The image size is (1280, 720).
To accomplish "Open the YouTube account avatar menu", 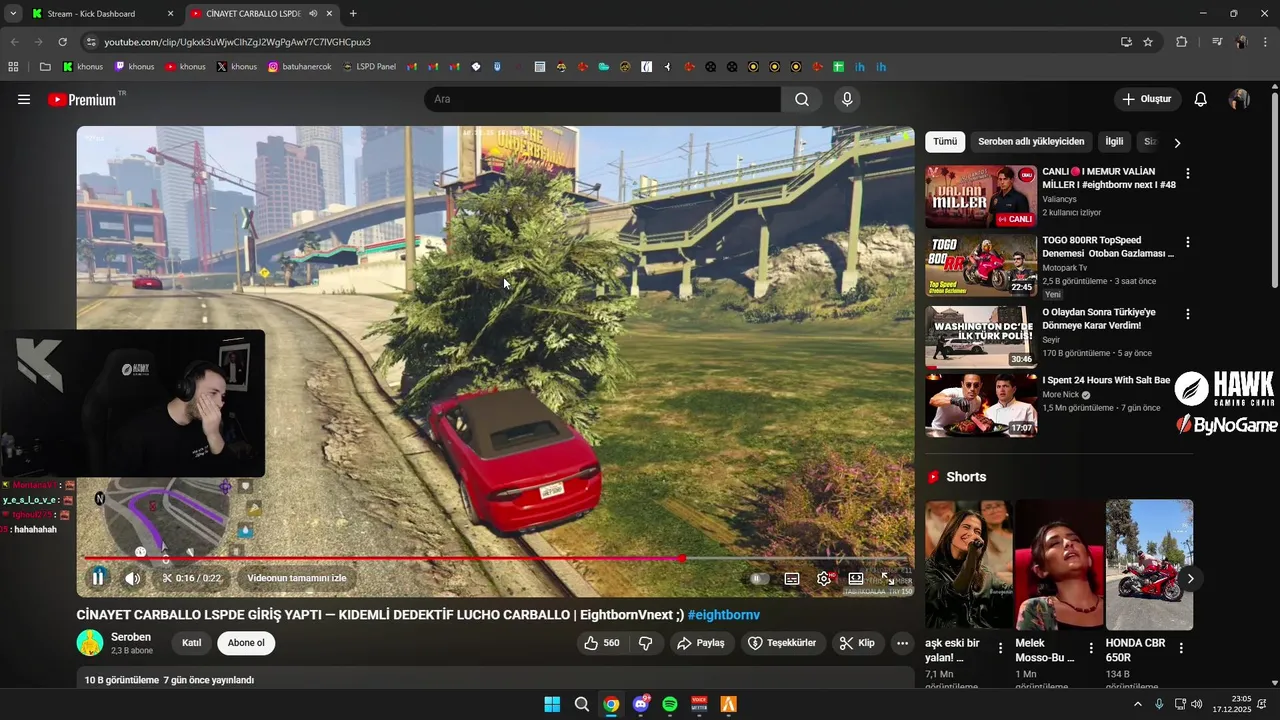I will (x=1239, y=99).
